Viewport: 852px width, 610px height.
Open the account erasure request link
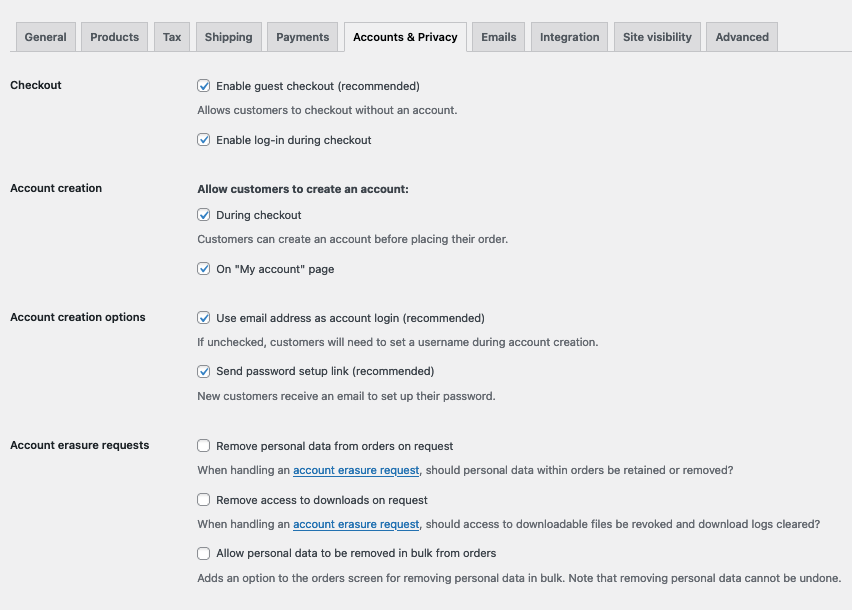pyautogui.click(x=355, y=470)
